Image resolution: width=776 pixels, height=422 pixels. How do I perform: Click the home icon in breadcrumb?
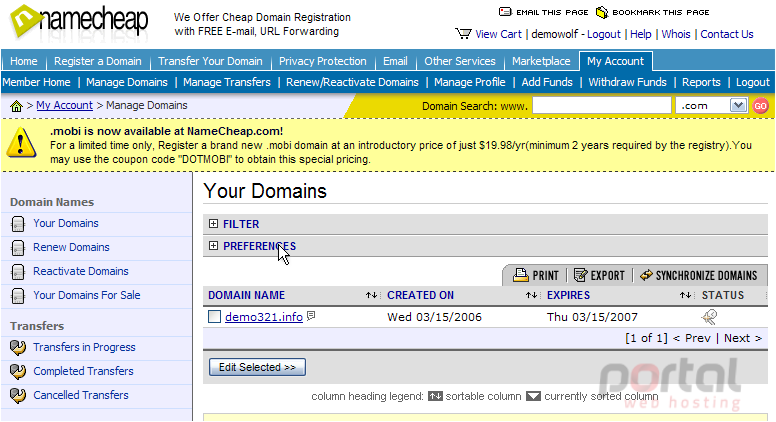pos(16,106)
